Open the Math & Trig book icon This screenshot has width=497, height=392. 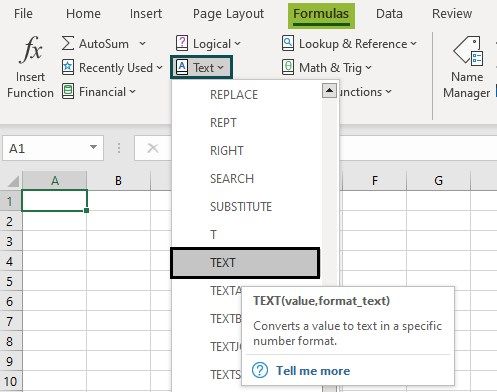288,67
